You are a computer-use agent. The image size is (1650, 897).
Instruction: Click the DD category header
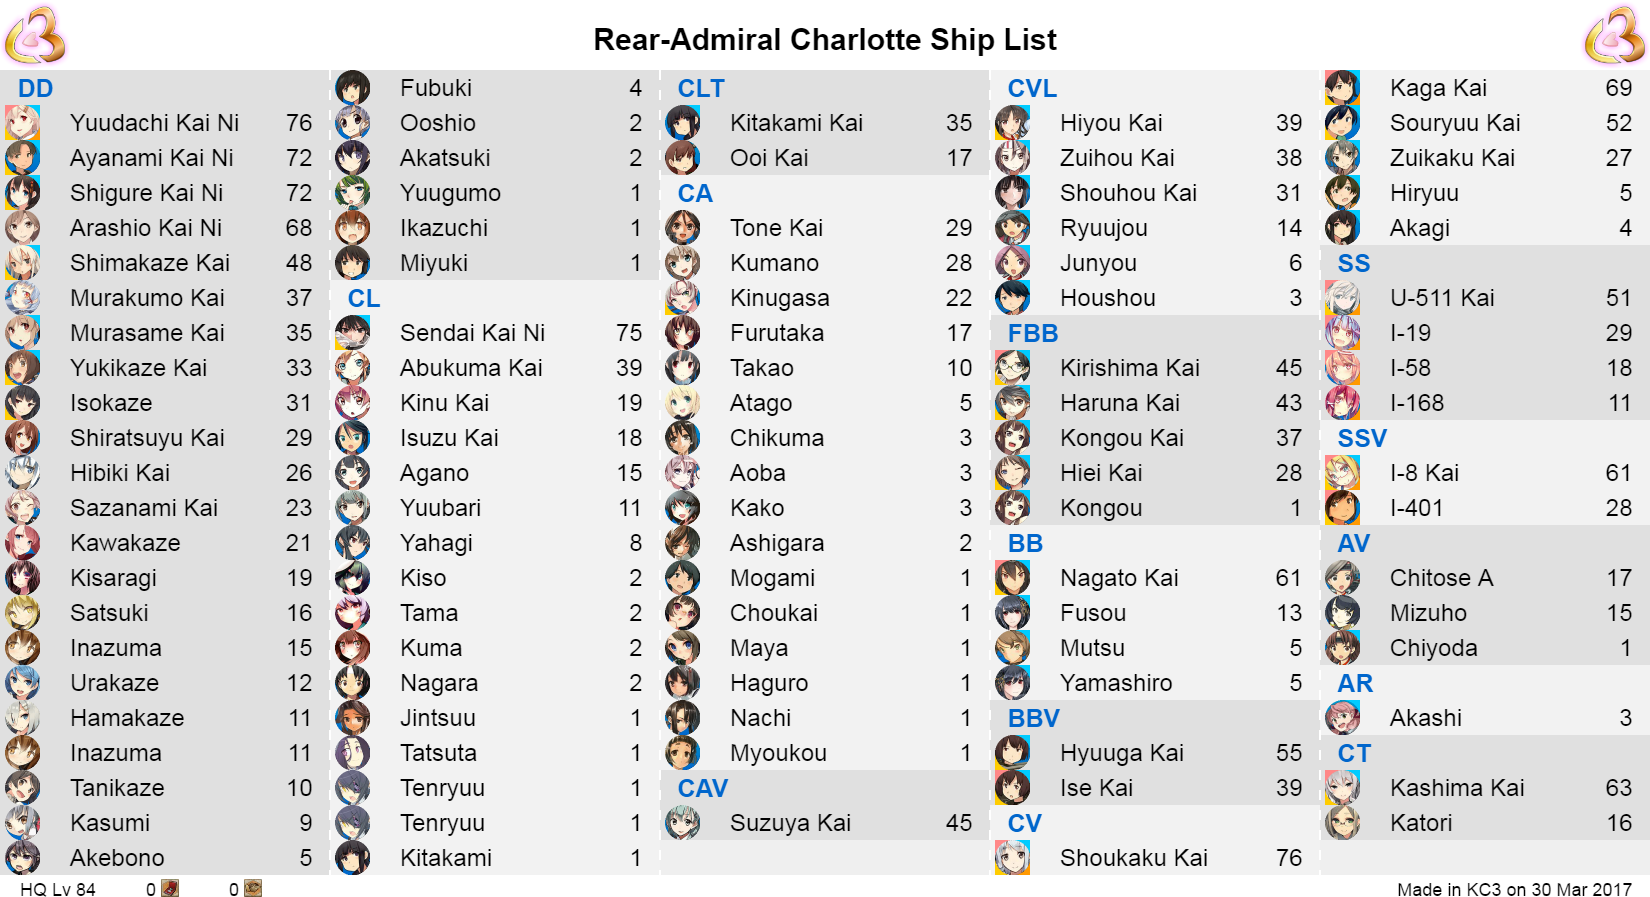(x=36, y=88)
